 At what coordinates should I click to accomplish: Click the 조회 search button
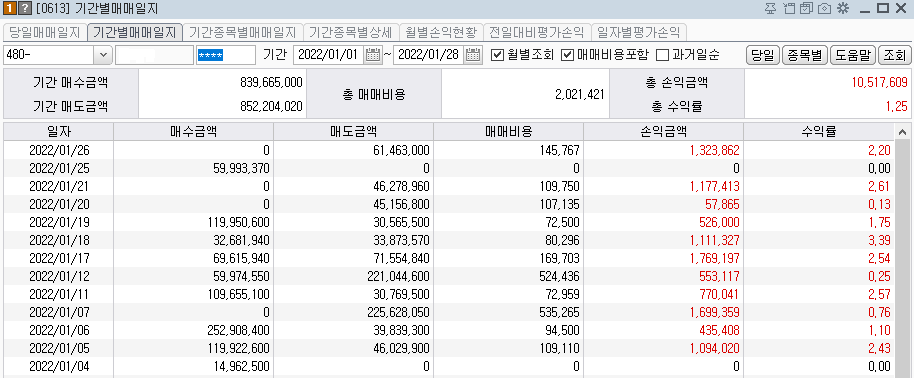[x=894, y=55]
